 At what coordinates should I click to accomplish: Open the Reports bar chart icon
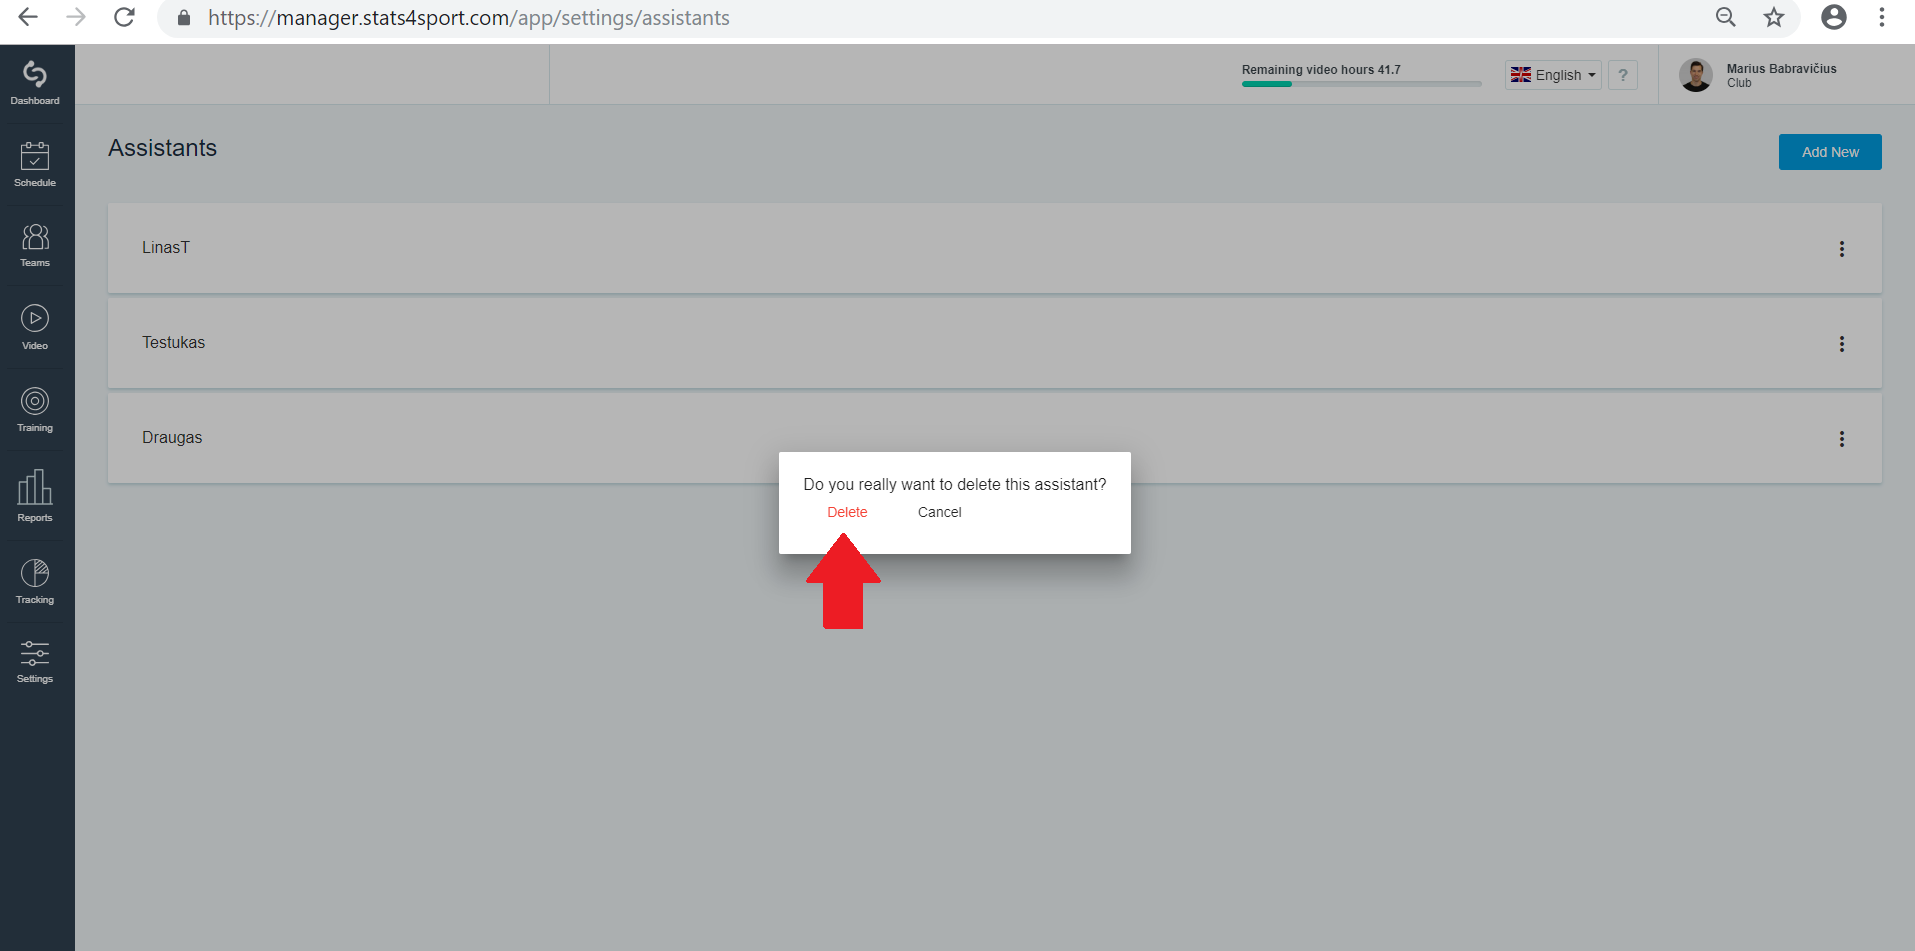(35, 488)
